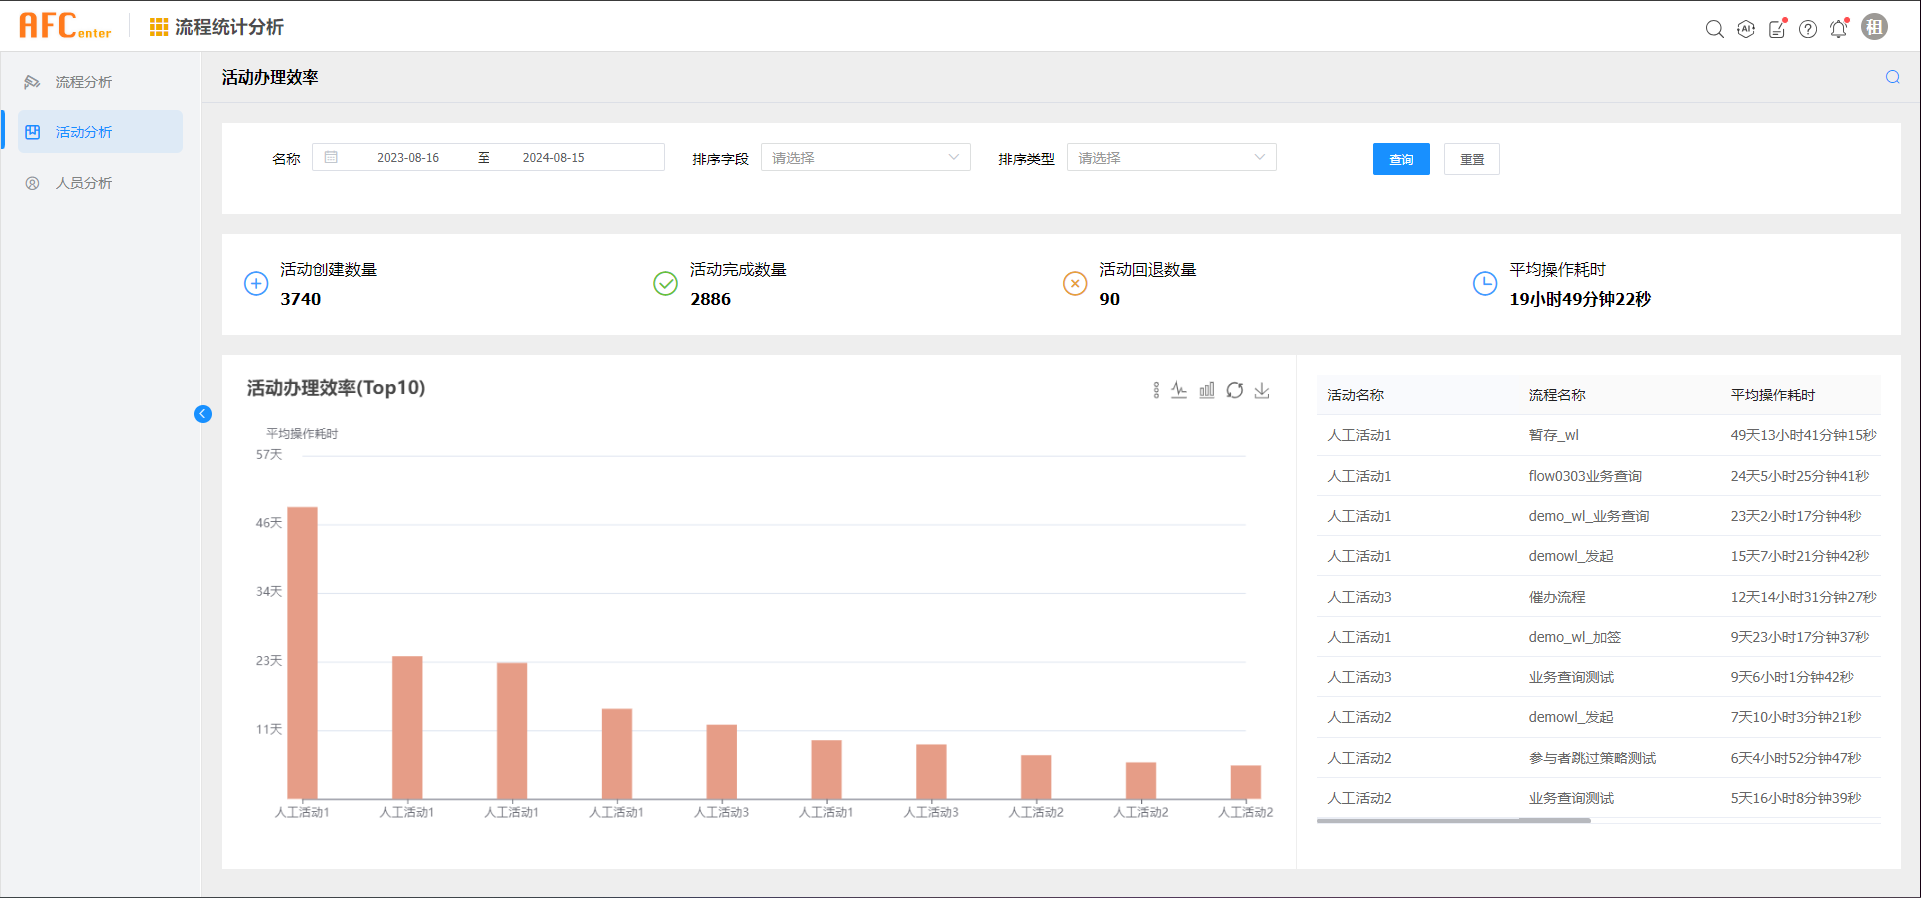Download the Top10 chart as image

coord(1262,390)
